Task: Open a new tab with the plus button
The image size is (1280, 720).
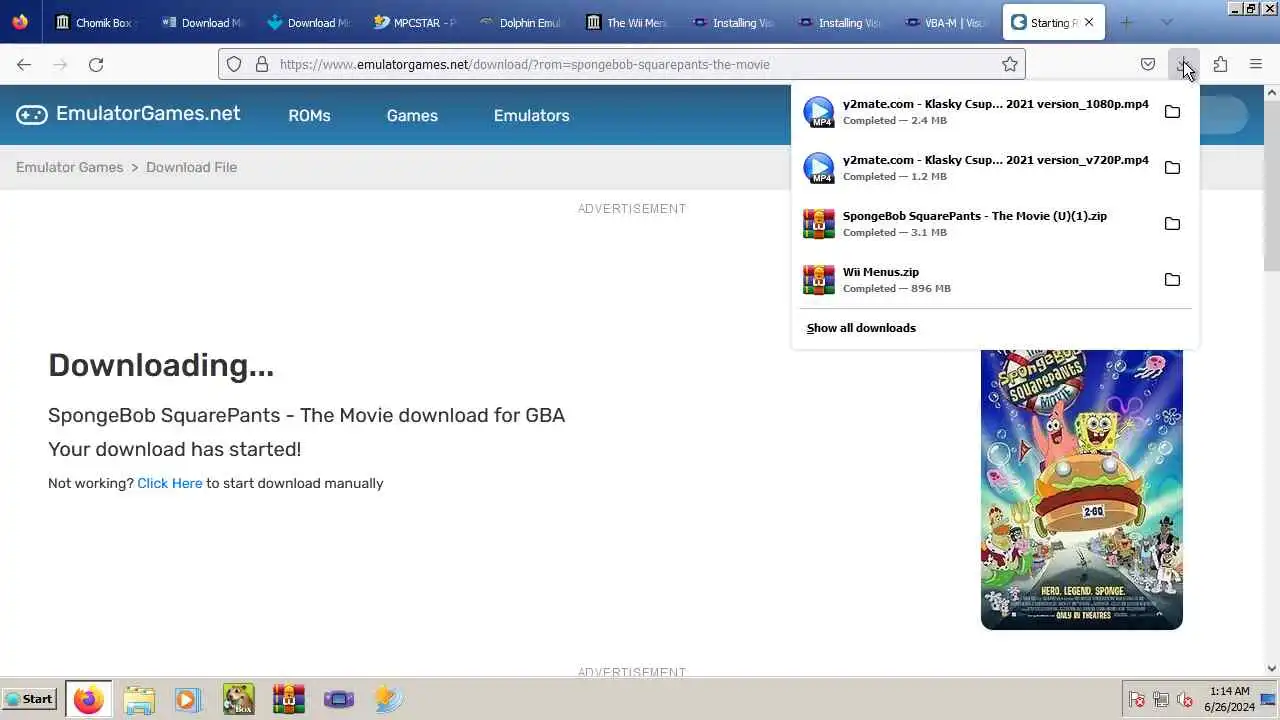Action: pyautogui.click(x=1126, y=22)
